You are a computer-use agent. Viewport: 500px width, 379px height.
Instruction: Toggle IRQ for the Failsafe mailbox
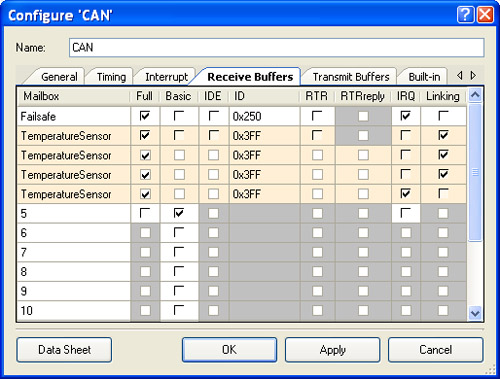point(406,116)
